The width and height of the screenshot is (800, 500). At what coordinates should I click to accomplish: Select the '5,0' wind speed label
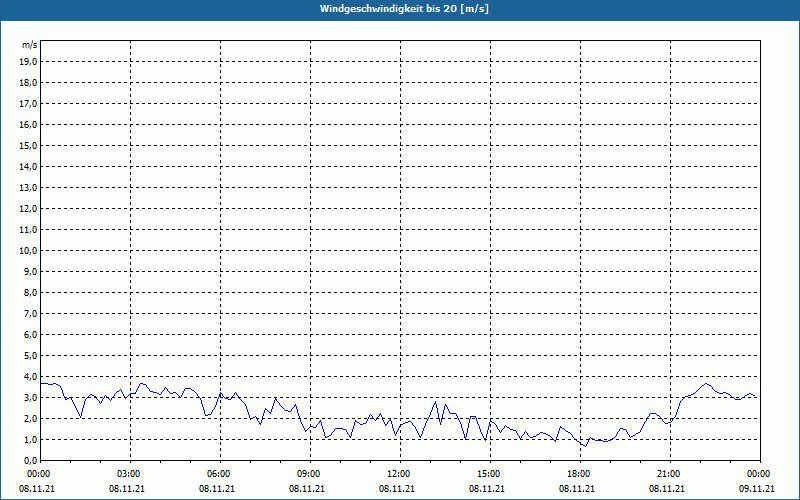[31, 356]
